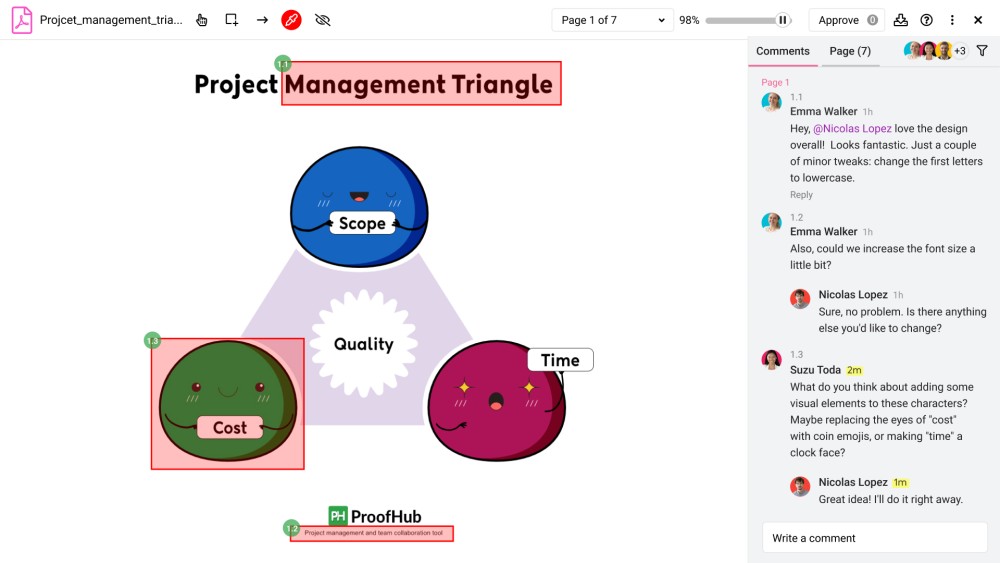Select the add-area annotation tool
This screenshot has height=563, width=1000.
pos(232,20)
